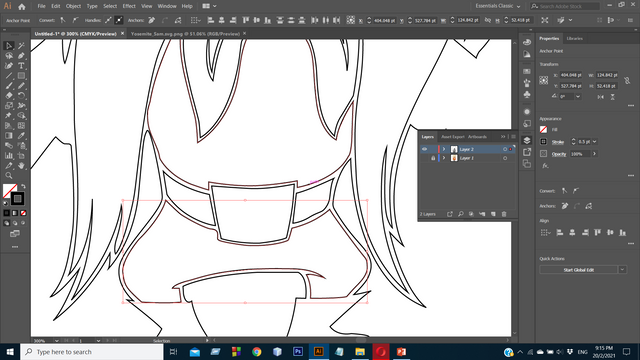Click horizontal align left in control bar
Viewport: 640px width, 360px height.
tap(211, 20)
